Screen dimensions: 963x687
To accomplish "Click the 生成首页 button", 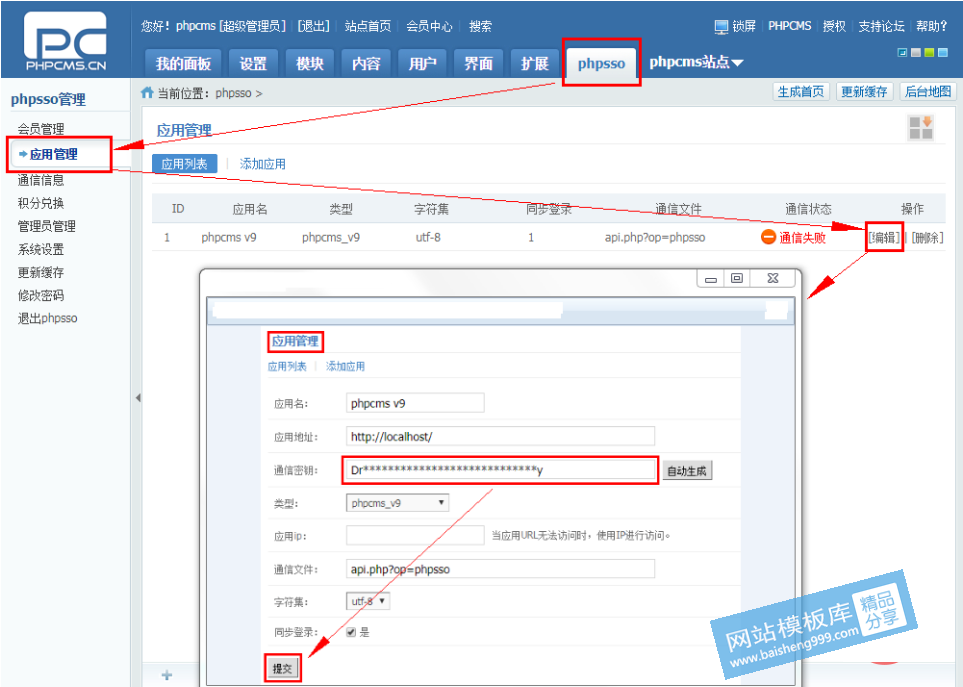I will click(801, 91).
